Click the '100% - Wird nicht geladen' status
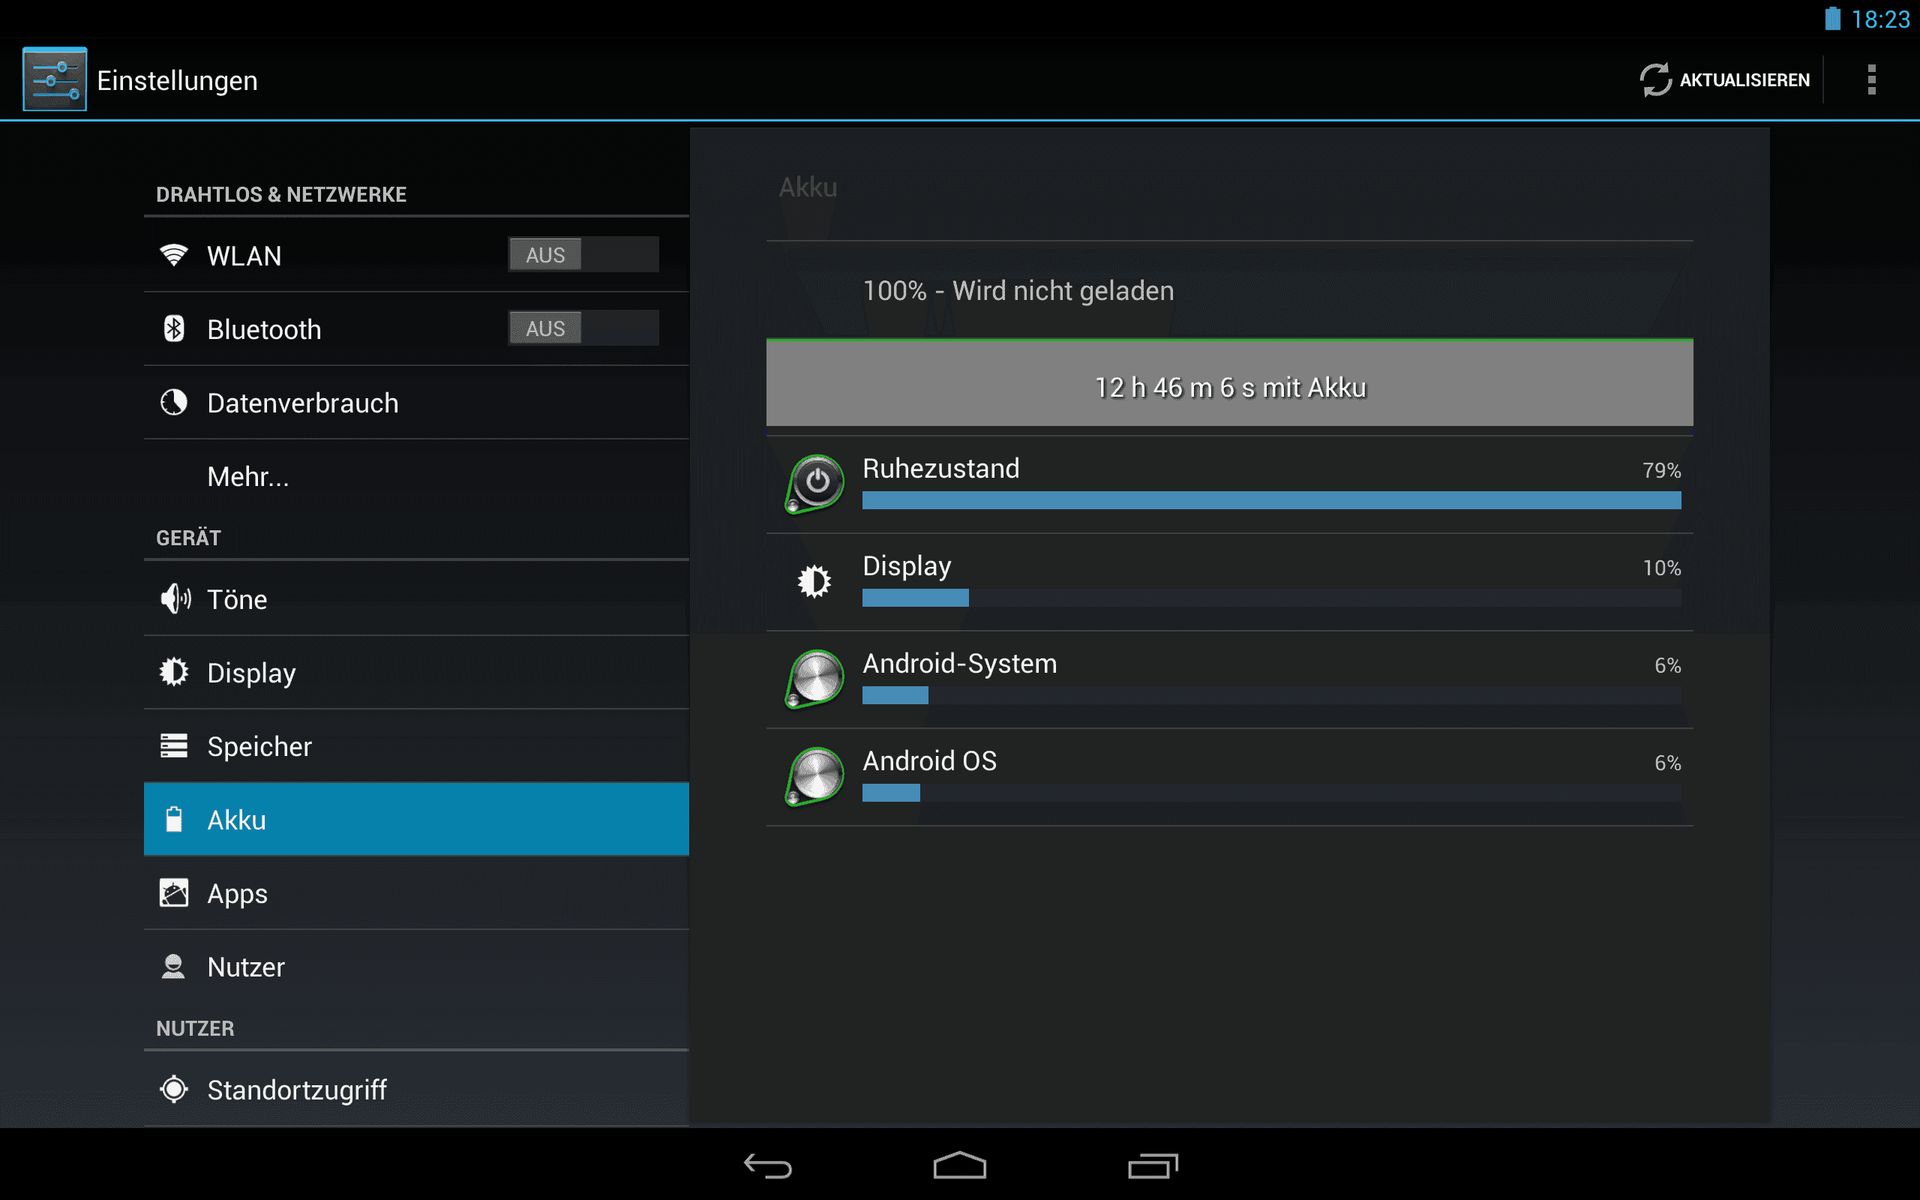This screenshot has height=1200, width=1920. coord(1018,291)
